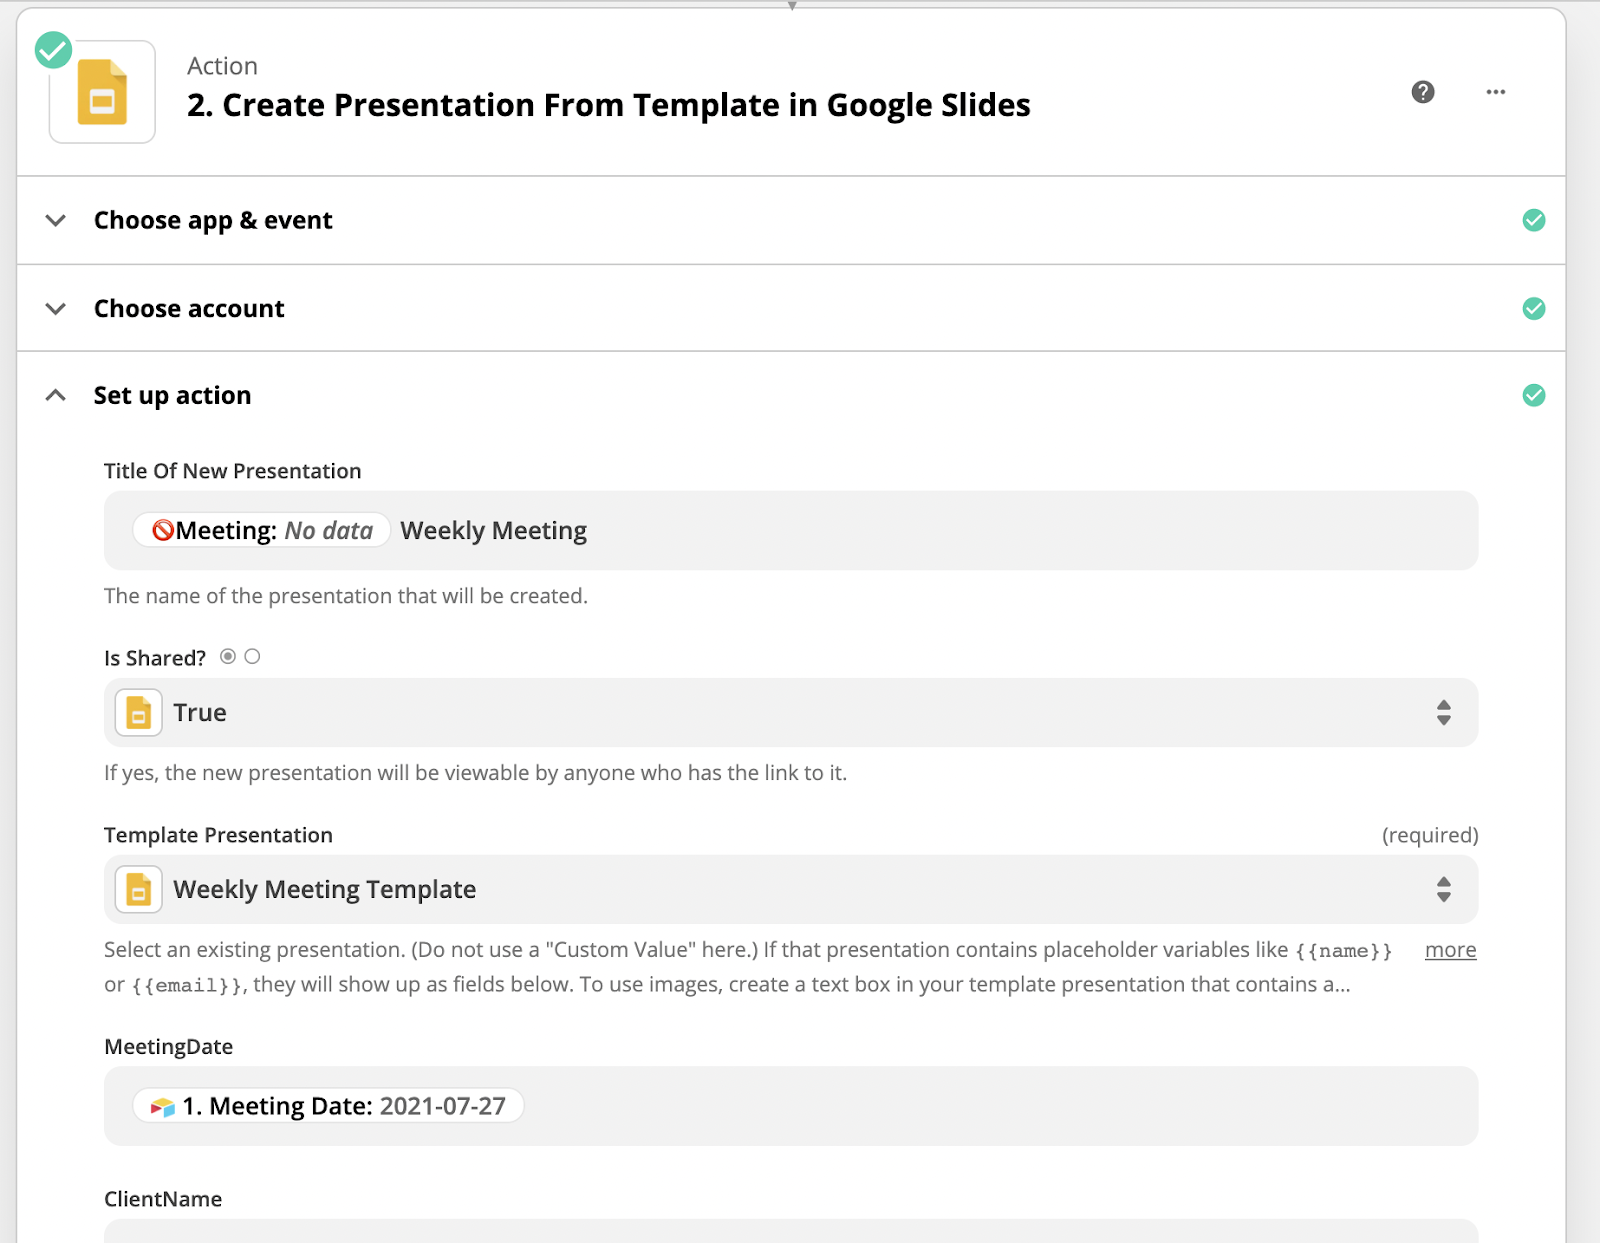Click Slides icon in Template Presentation field
Viewport: 1600px width, 1243px height.
point(139,890)
